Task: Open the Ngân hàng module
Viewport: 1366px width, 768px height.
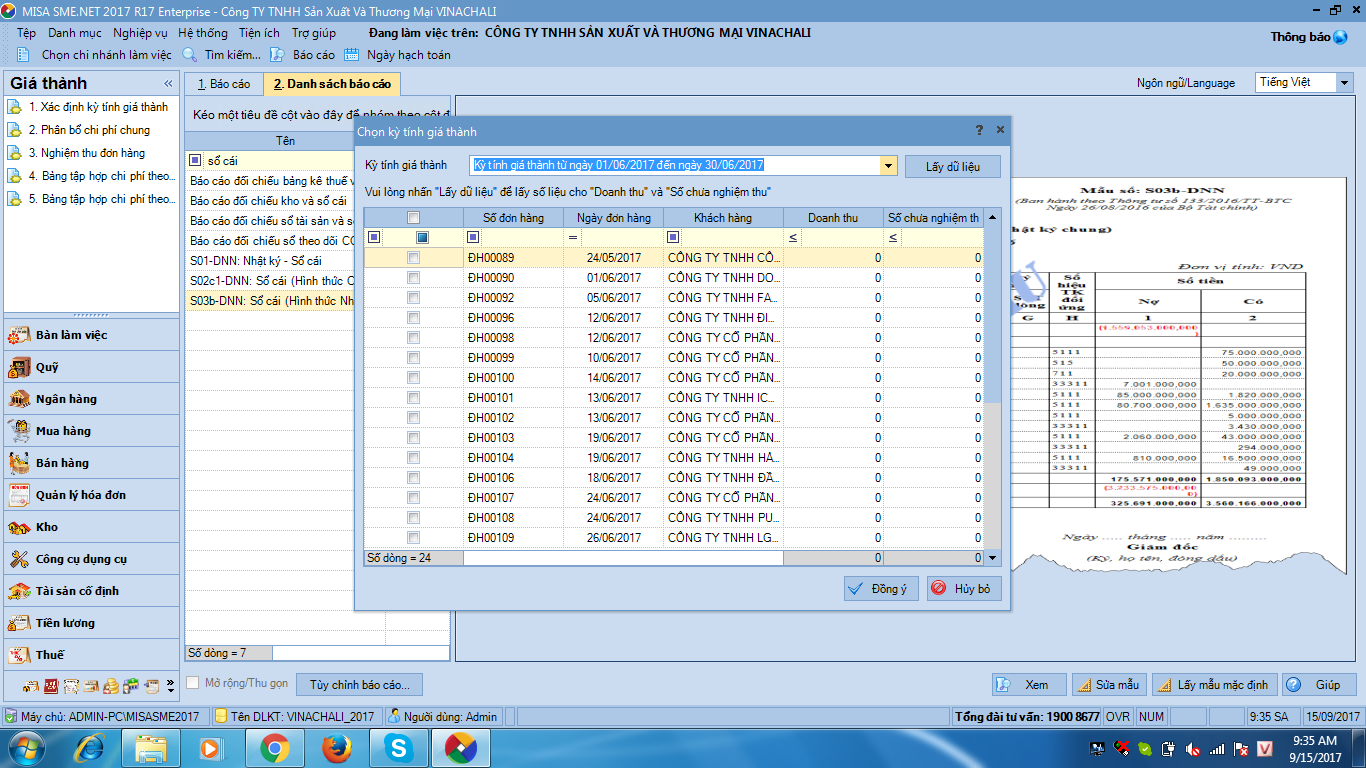Action: pyautogui.click(x=91, y=399)
